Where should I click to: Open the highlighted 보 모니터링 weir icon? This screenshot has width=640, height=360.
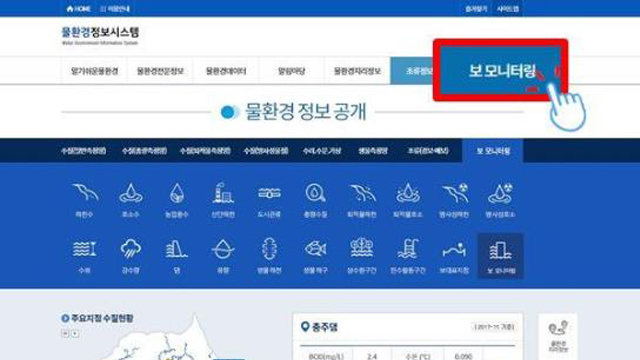pyautogui.click(x=500, y=256)
